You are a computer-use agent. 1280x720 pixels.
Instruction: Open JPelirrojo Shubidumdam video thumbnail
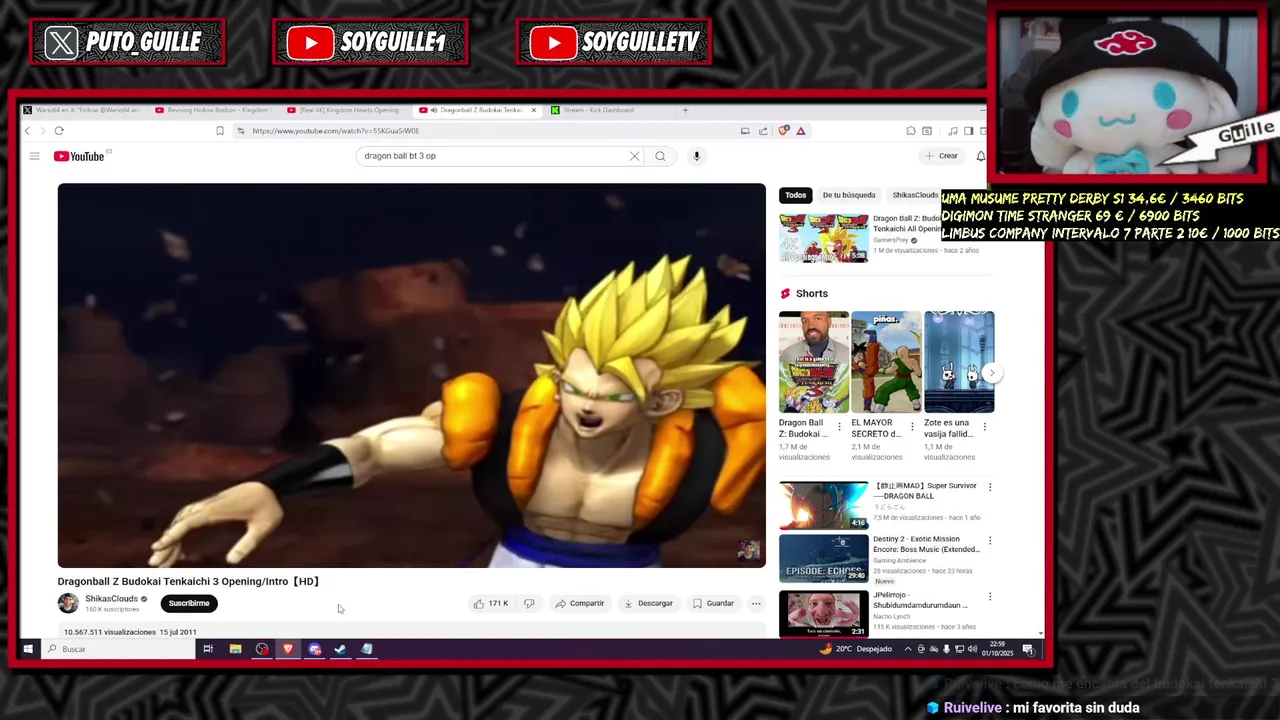824,613
